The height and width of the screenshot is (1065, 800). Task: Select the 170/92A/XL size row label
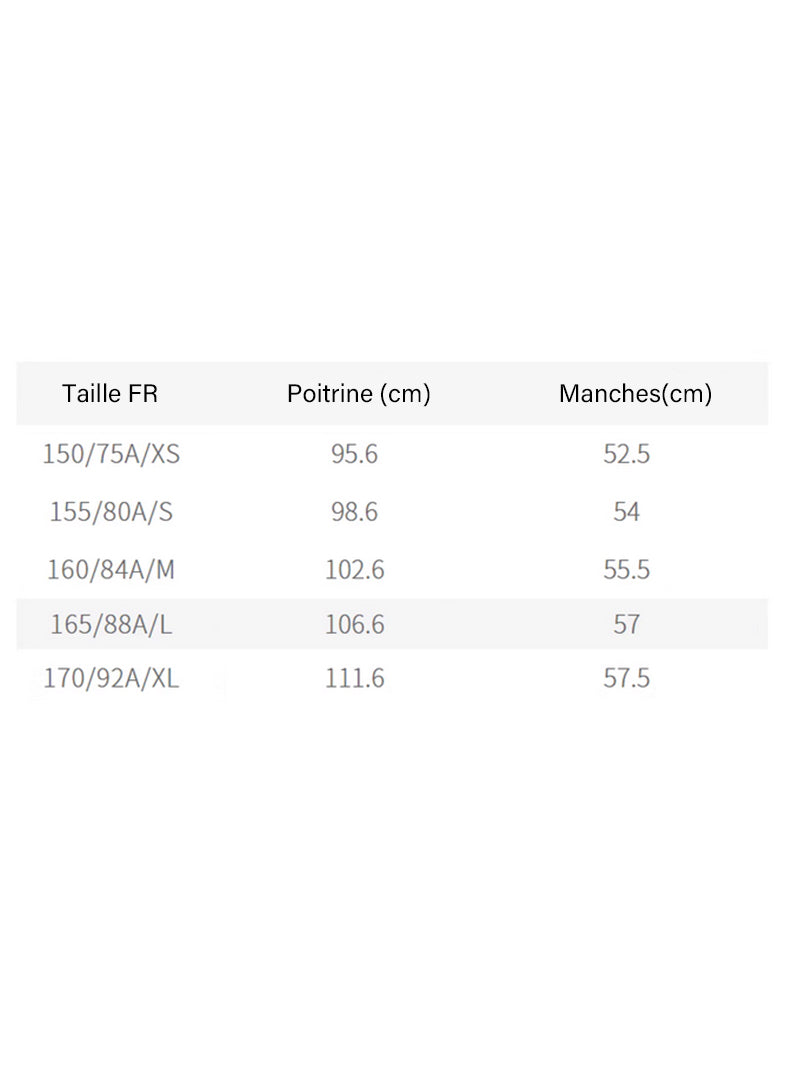click(x=111, y=678)
